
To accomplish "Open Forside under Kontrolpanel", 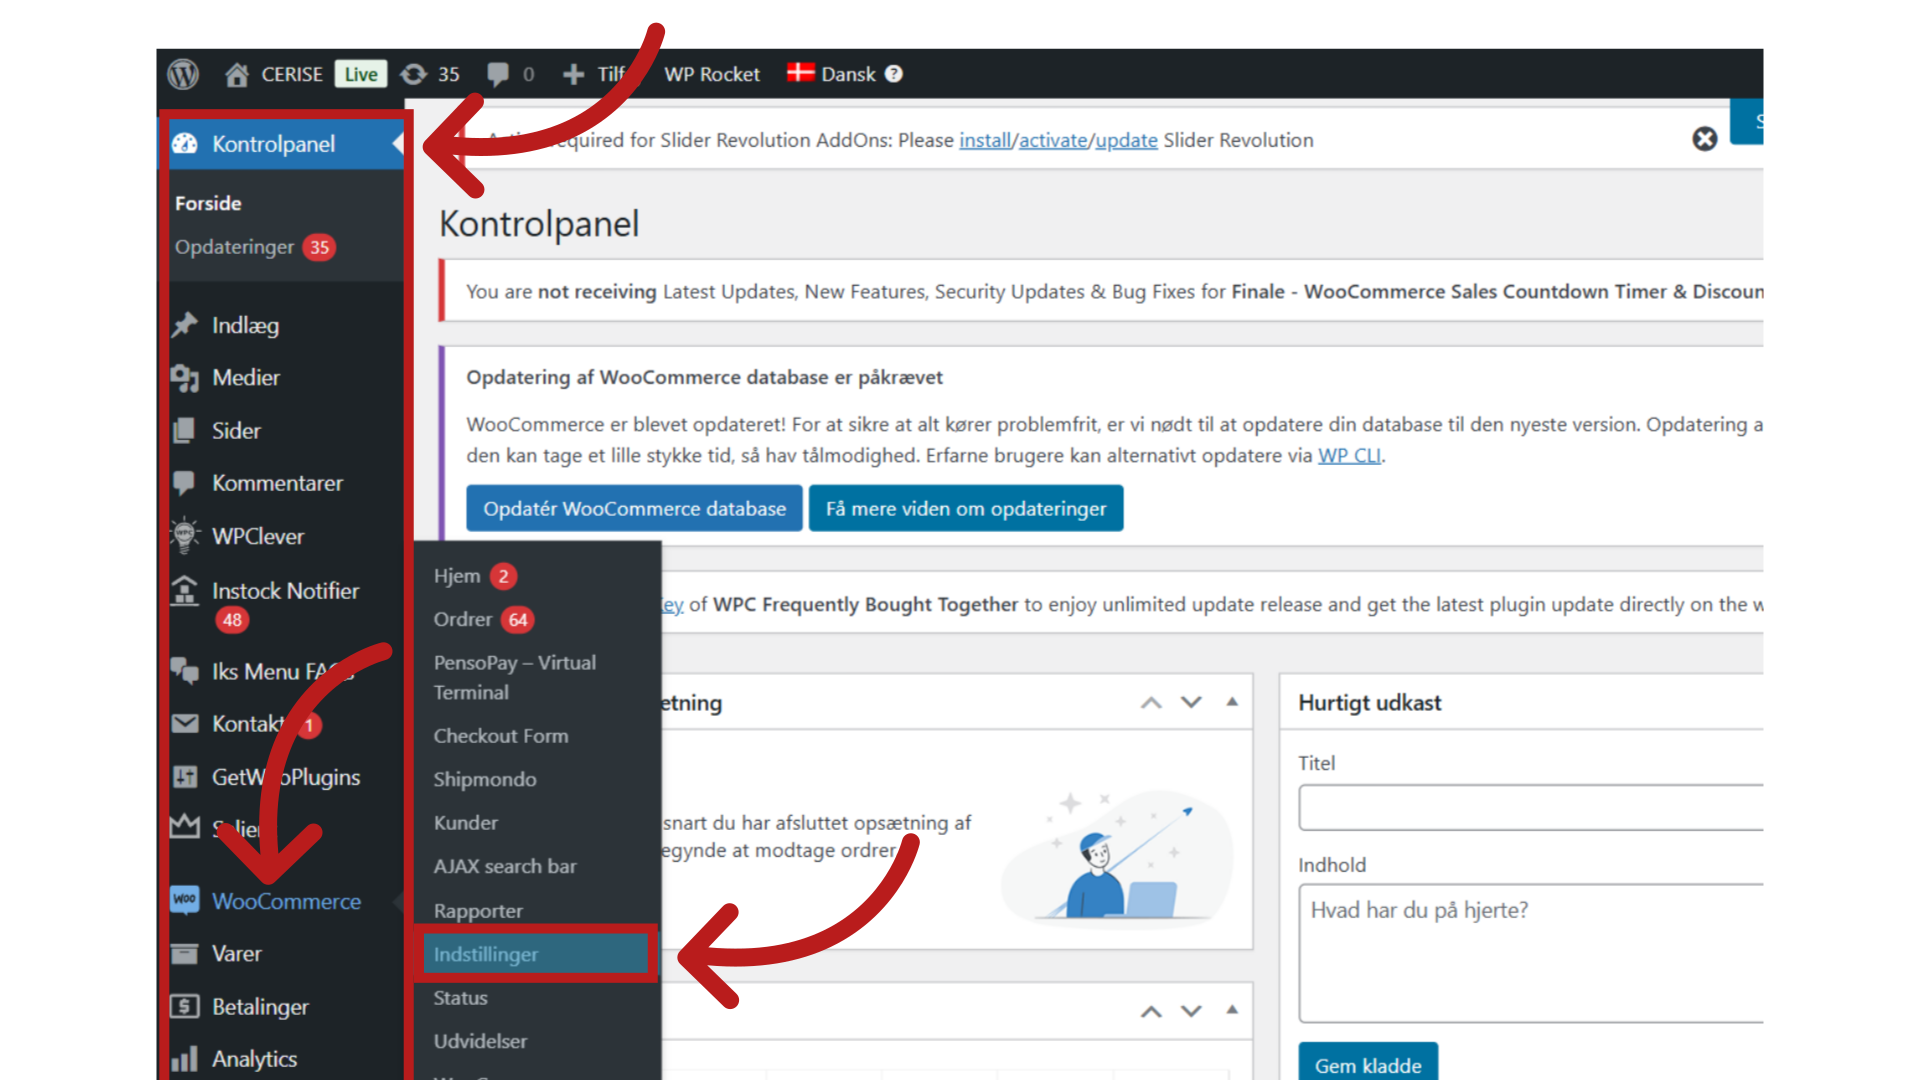I will point(208,203).
